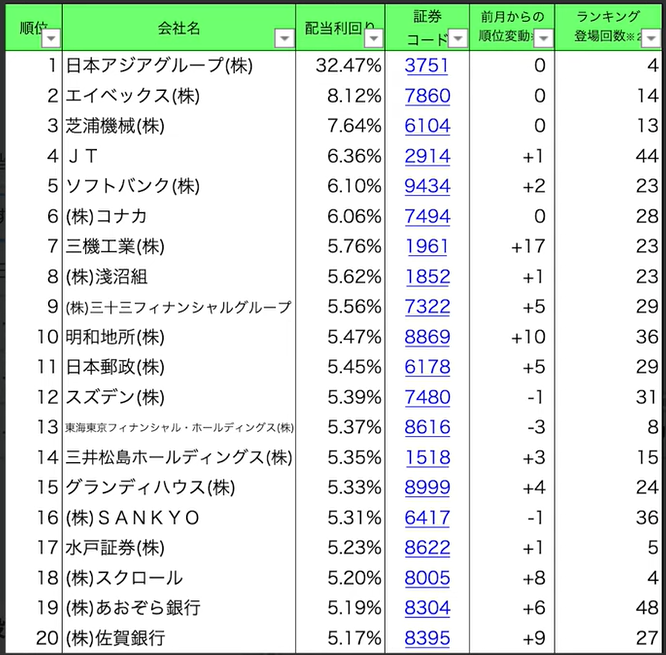
Task: Open filter dropdown for 会社名 column
Action: click(284, 38)
